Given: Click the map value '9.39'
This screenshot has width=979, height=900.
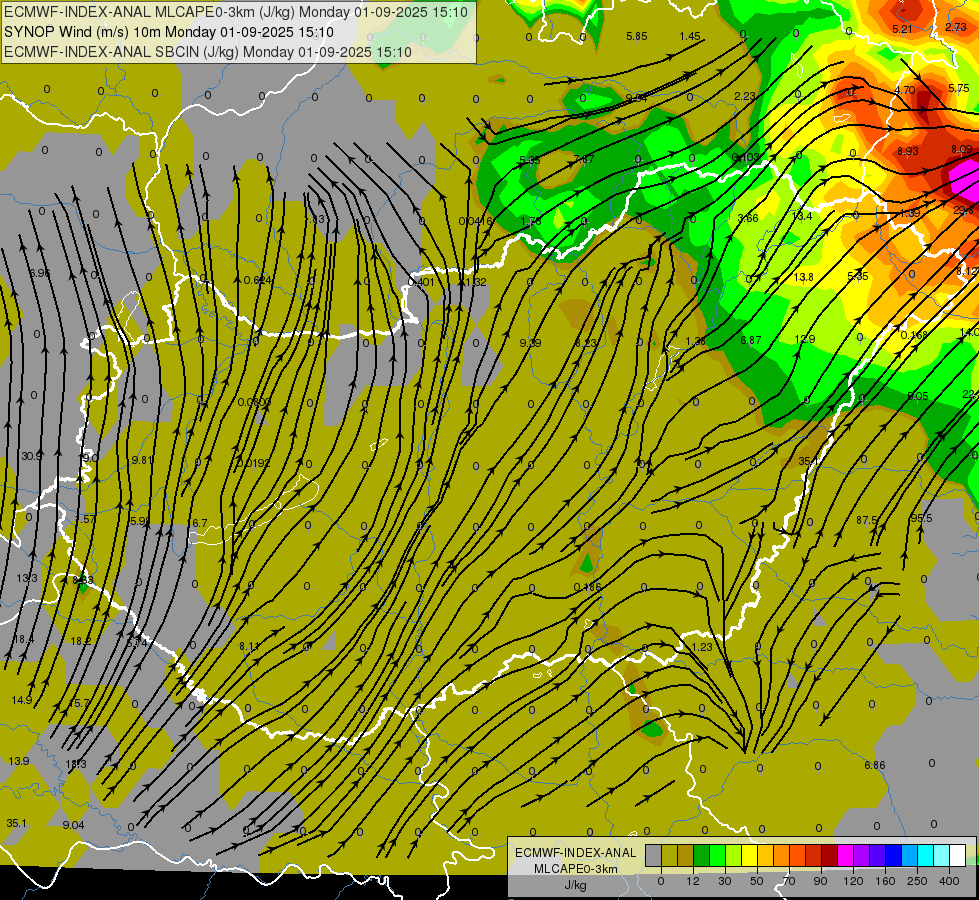Looking at the screenshot, I should pyautogui.click(x=530, y=343).
